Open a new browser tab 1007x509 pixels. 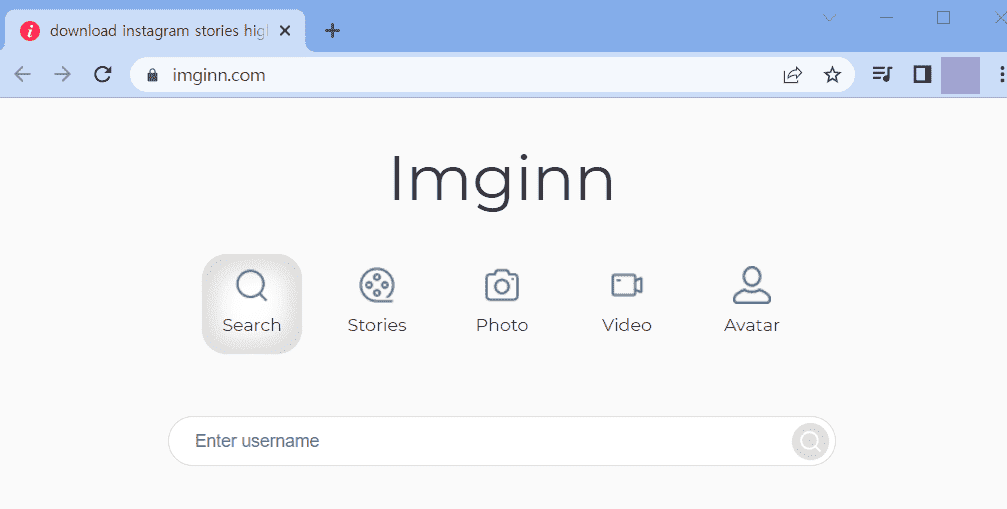coord(332,30)
